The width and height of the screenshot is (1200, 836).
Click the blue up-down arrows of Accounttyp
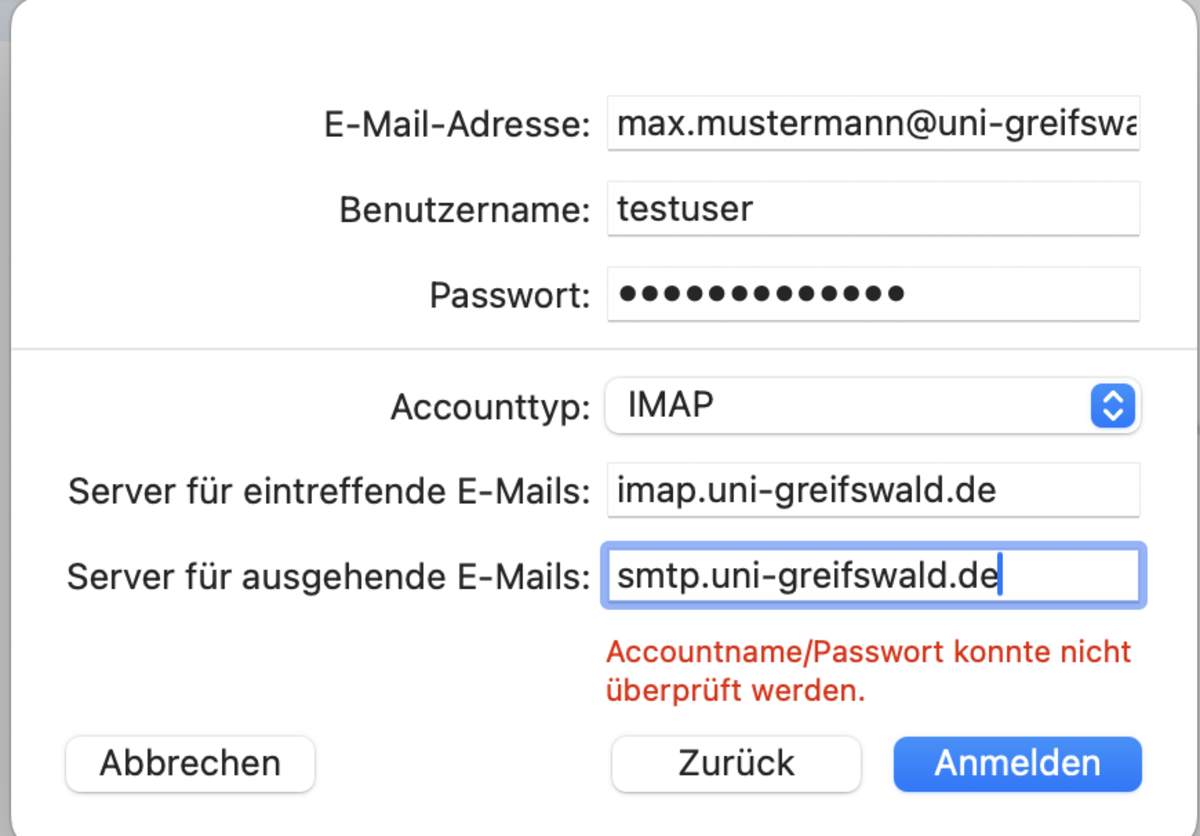tap(1112, 406)
